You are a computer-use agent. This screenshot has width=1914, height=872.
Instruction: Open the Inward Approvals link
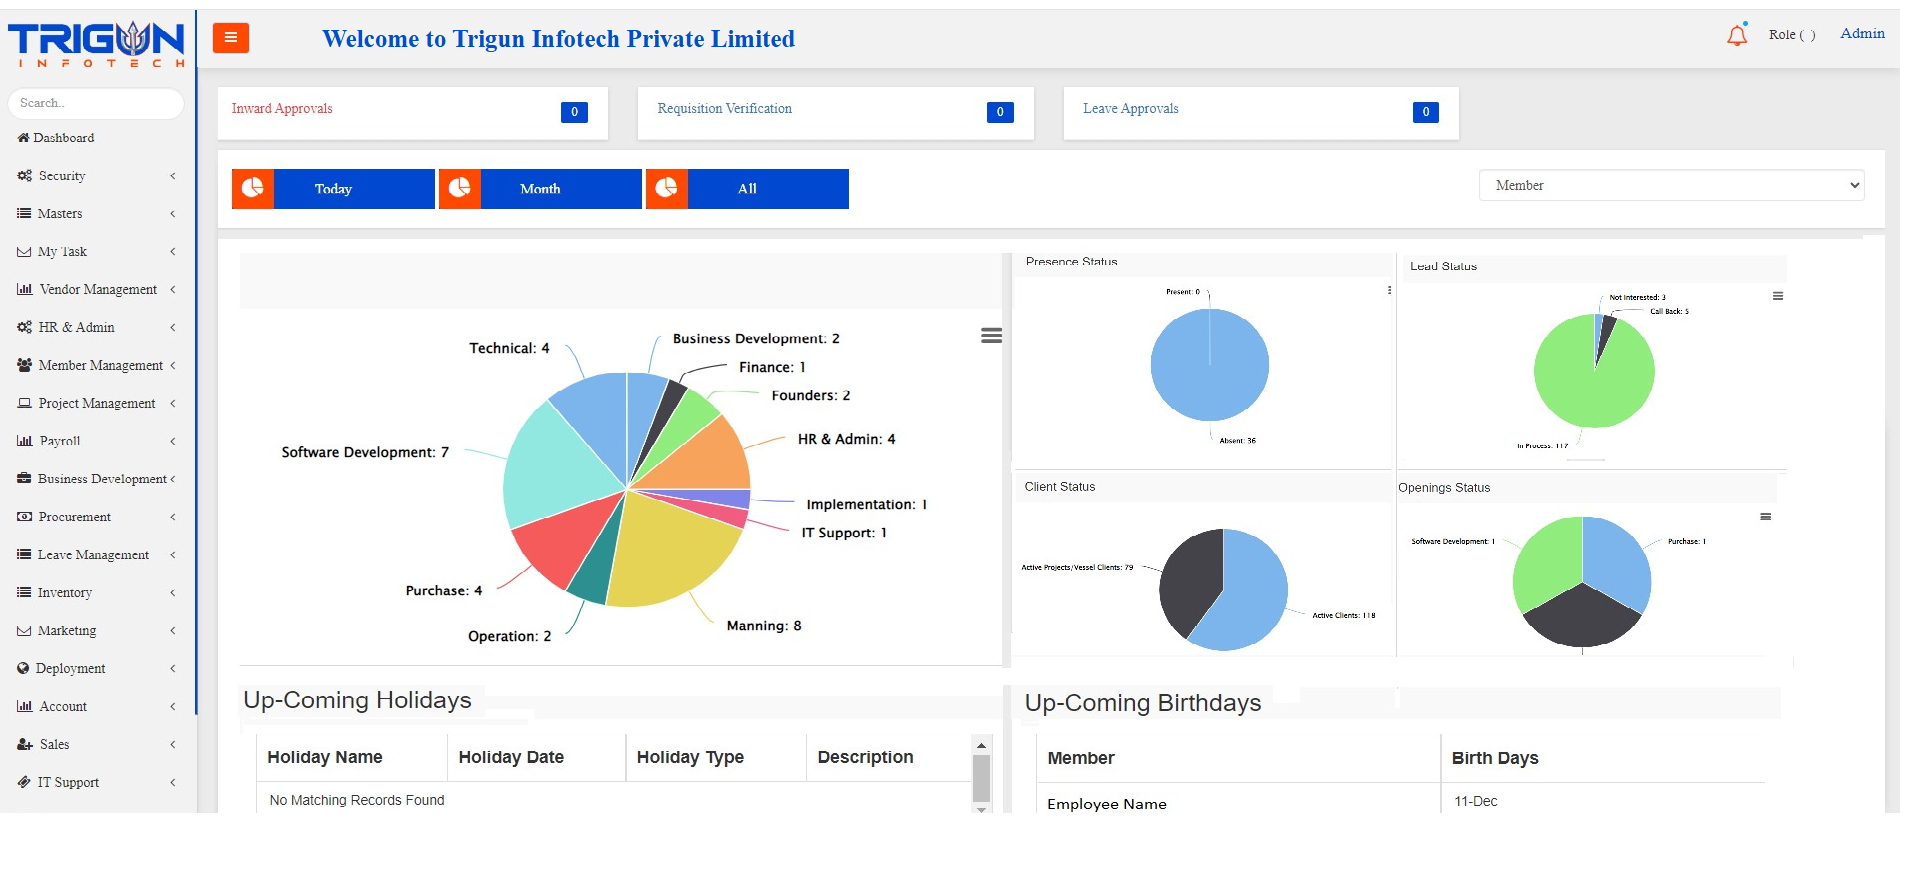coord(282,108)
